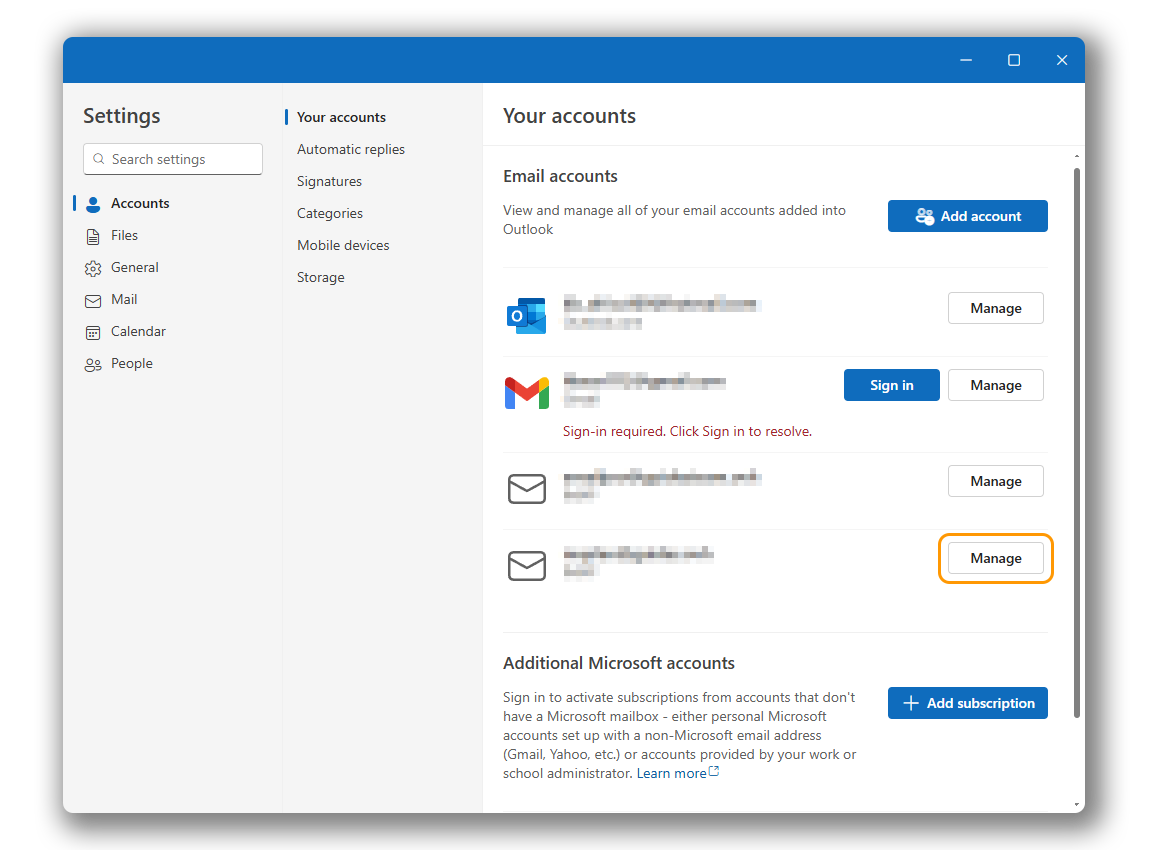Open People settings via contacts icon
The height and width of the screenshot is (850, 1150).
click(93, 364)
